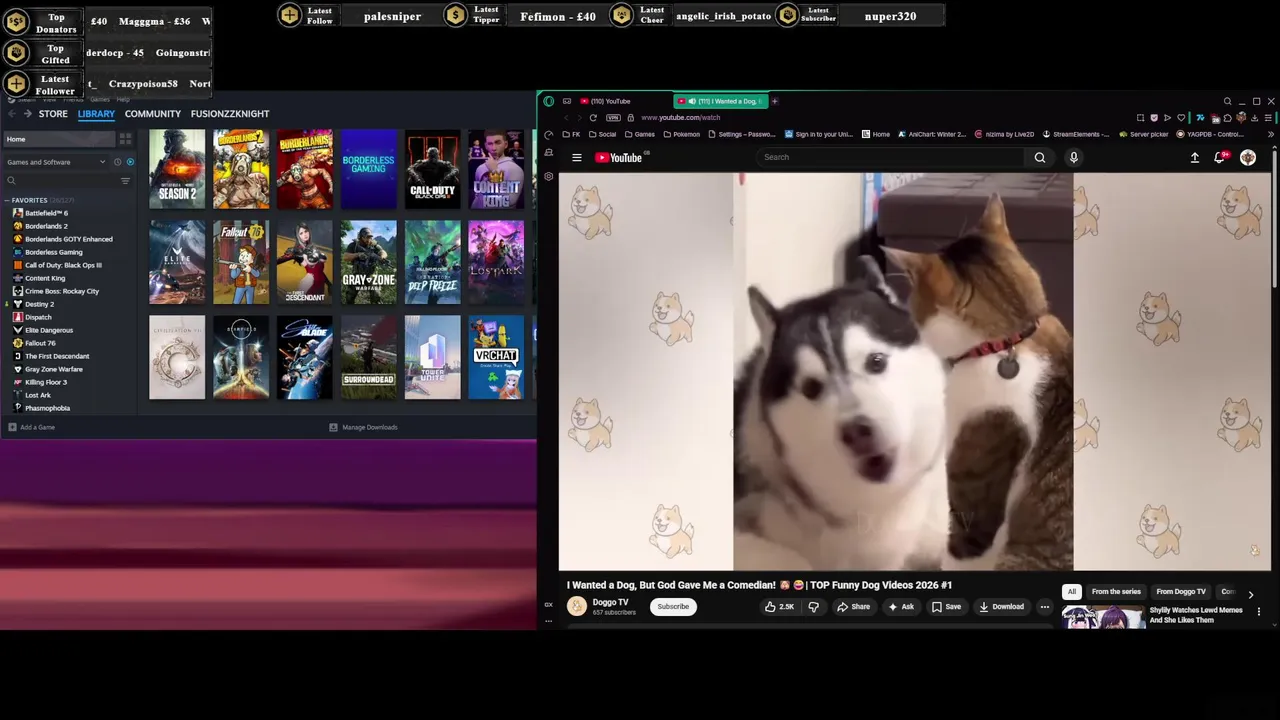The width and height of the screenshot is (1280, 720).
Task: Open more actions ellipsis under video
Action: click(x=1045, y=606)
